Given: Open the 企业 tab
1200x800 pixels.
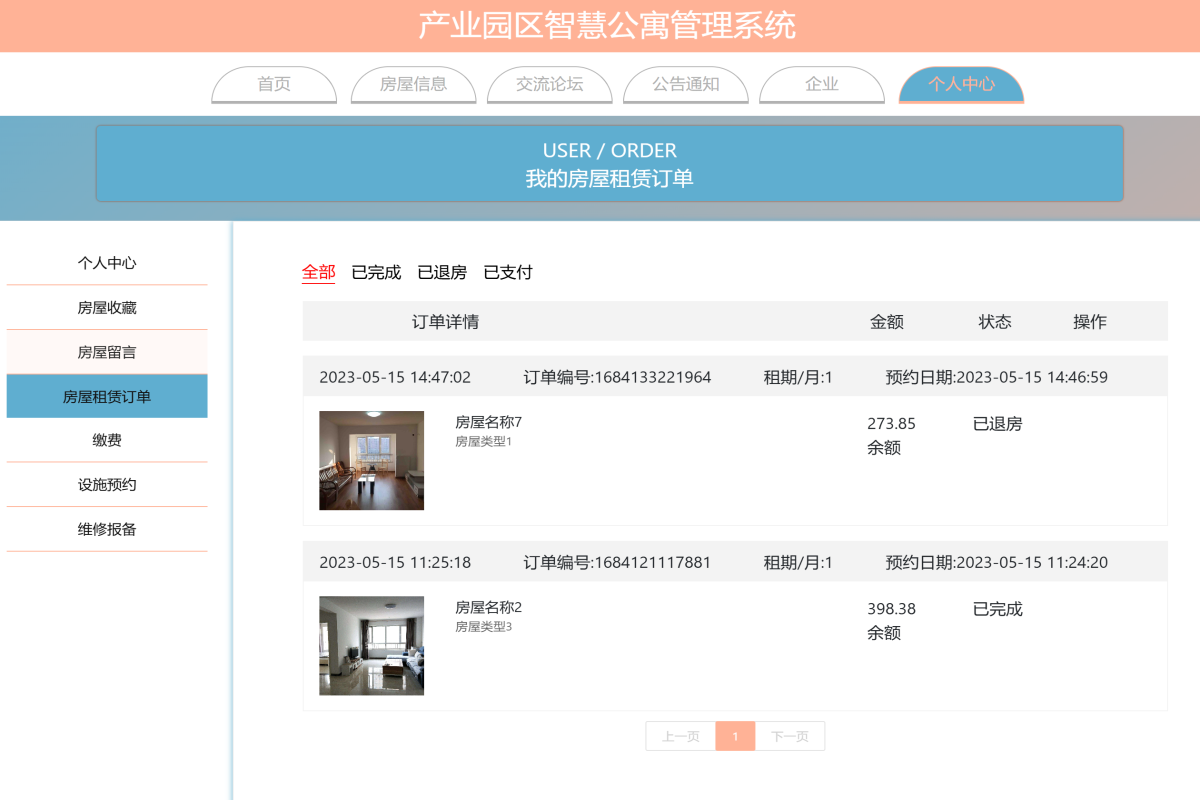Looking at the screenshot, I should (821, 85).
